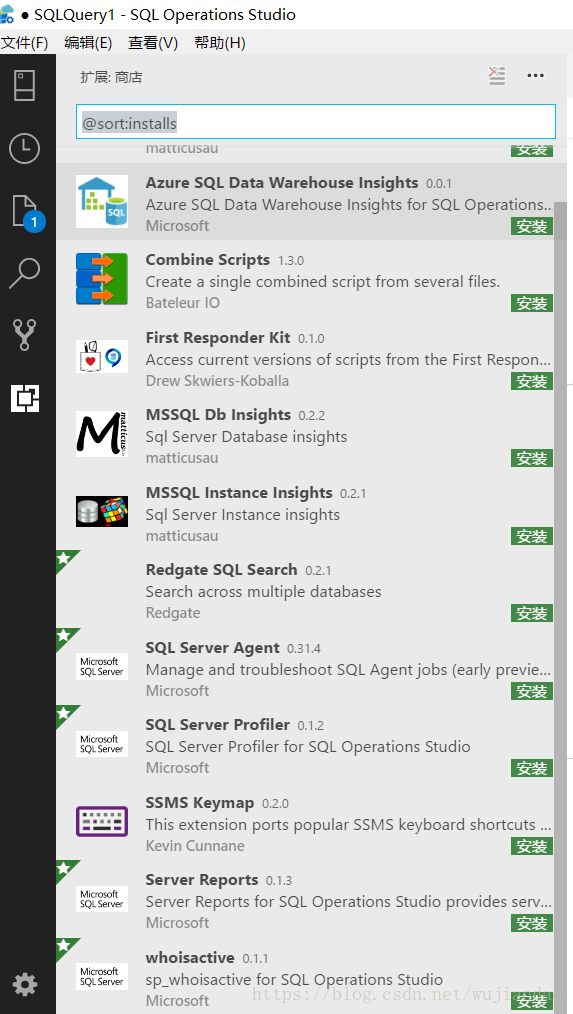
Task: Open the Task History clock icon
Action: pos(25,149)
